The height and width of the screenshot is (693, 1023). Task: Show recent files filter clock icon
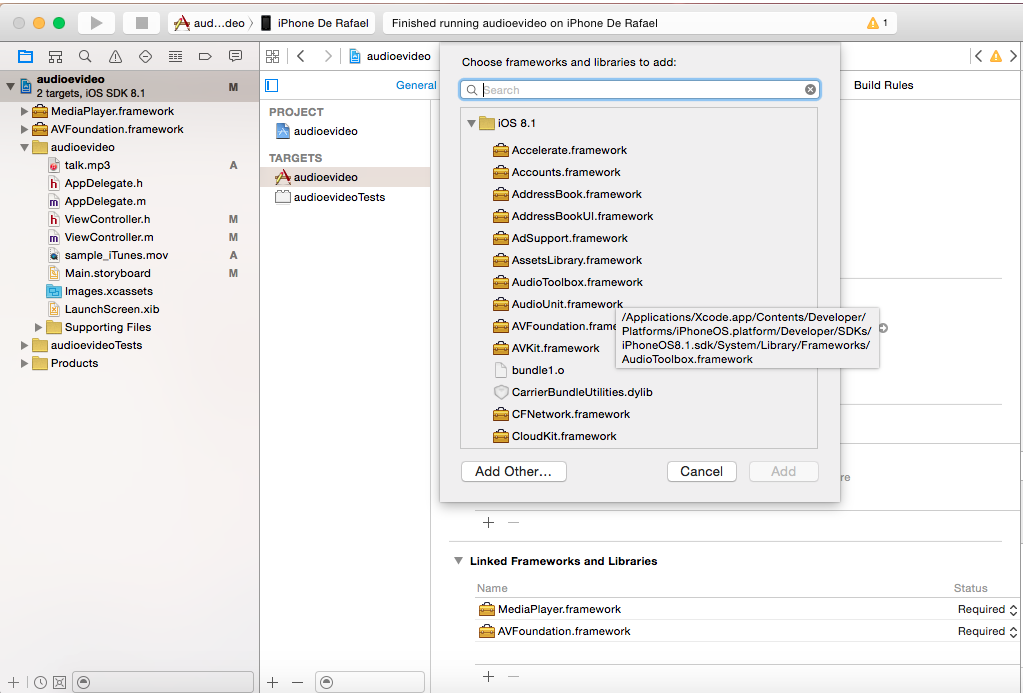pos(40,683)
